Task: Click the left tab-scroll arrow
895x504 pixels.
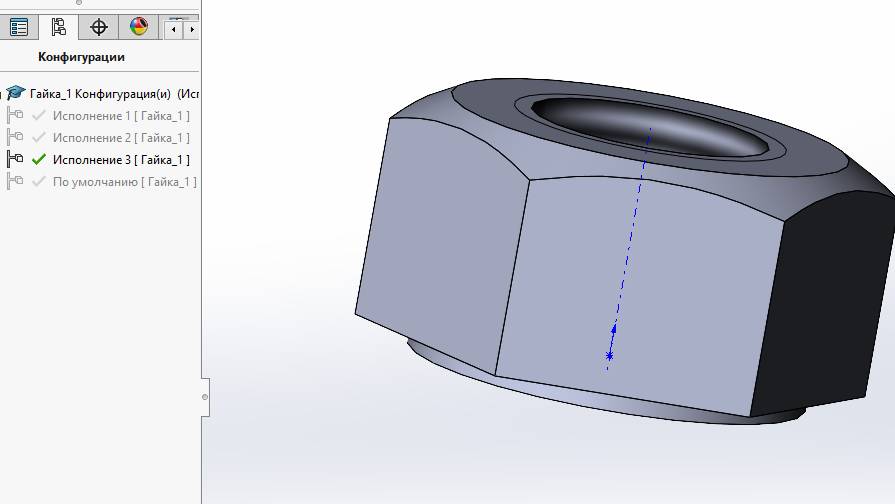Action: [x=174, y=29]
